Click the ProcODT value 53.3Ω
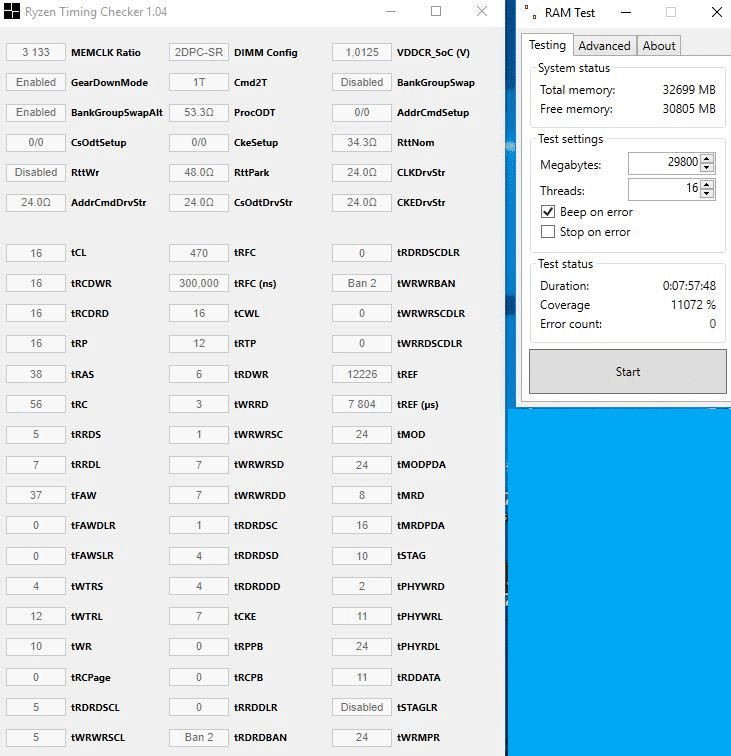 199,112
